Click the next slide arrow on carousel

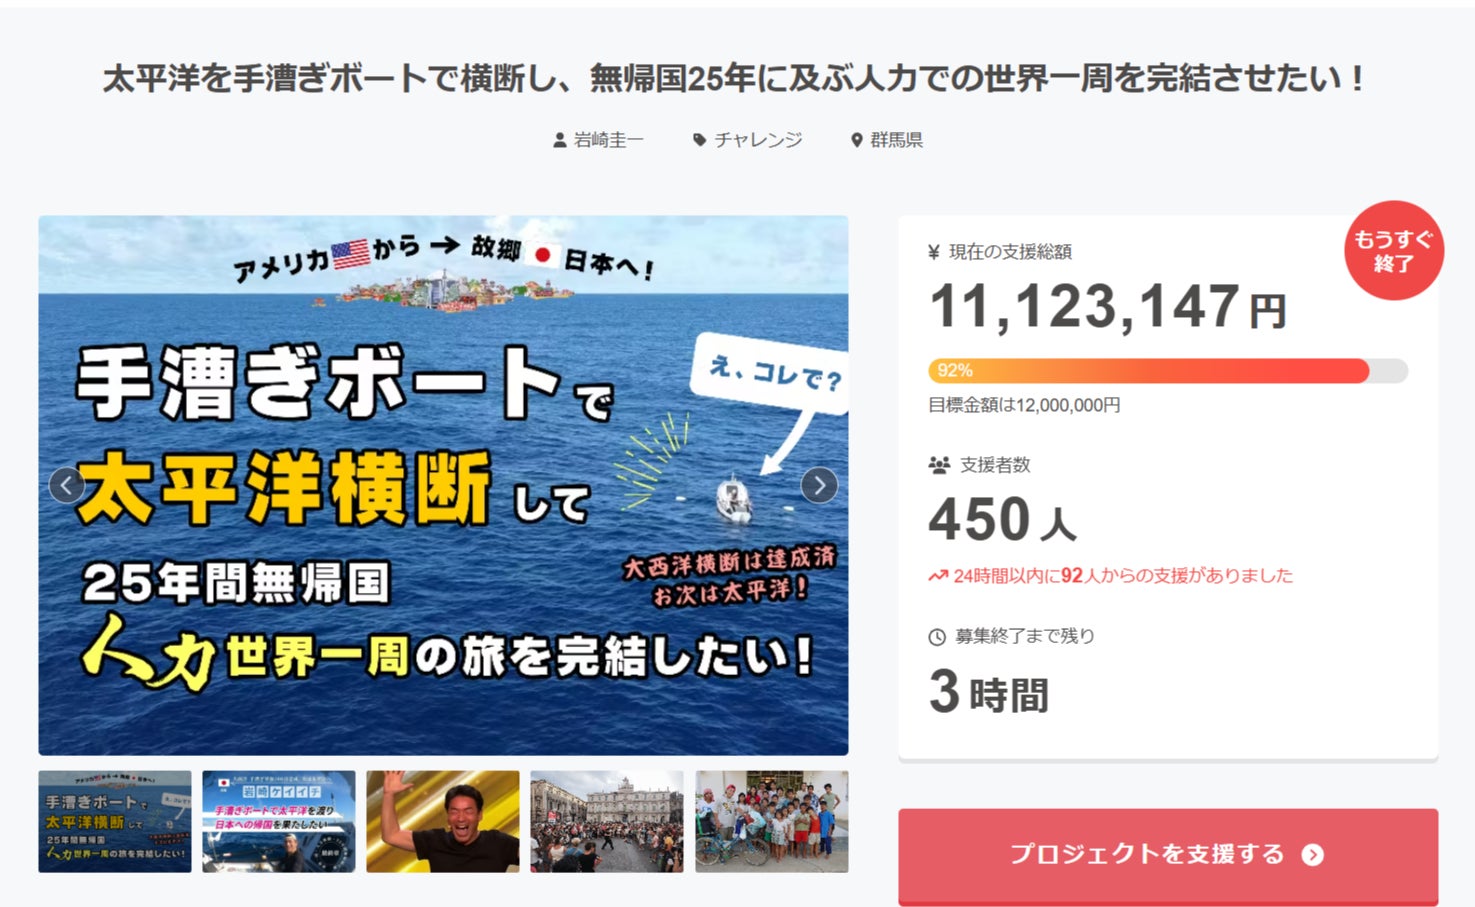[819, 486]
